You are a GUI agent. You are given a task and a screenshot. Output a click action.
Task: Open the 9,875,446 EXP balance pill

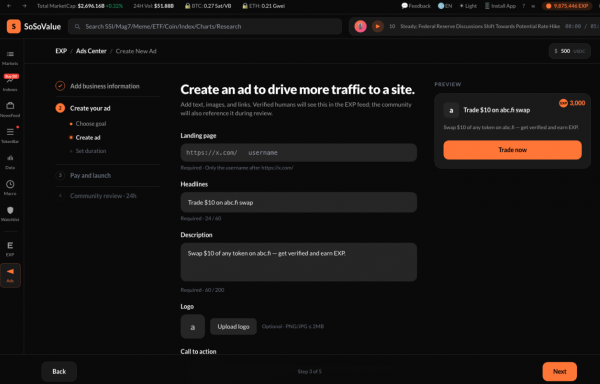pos(567,6)
